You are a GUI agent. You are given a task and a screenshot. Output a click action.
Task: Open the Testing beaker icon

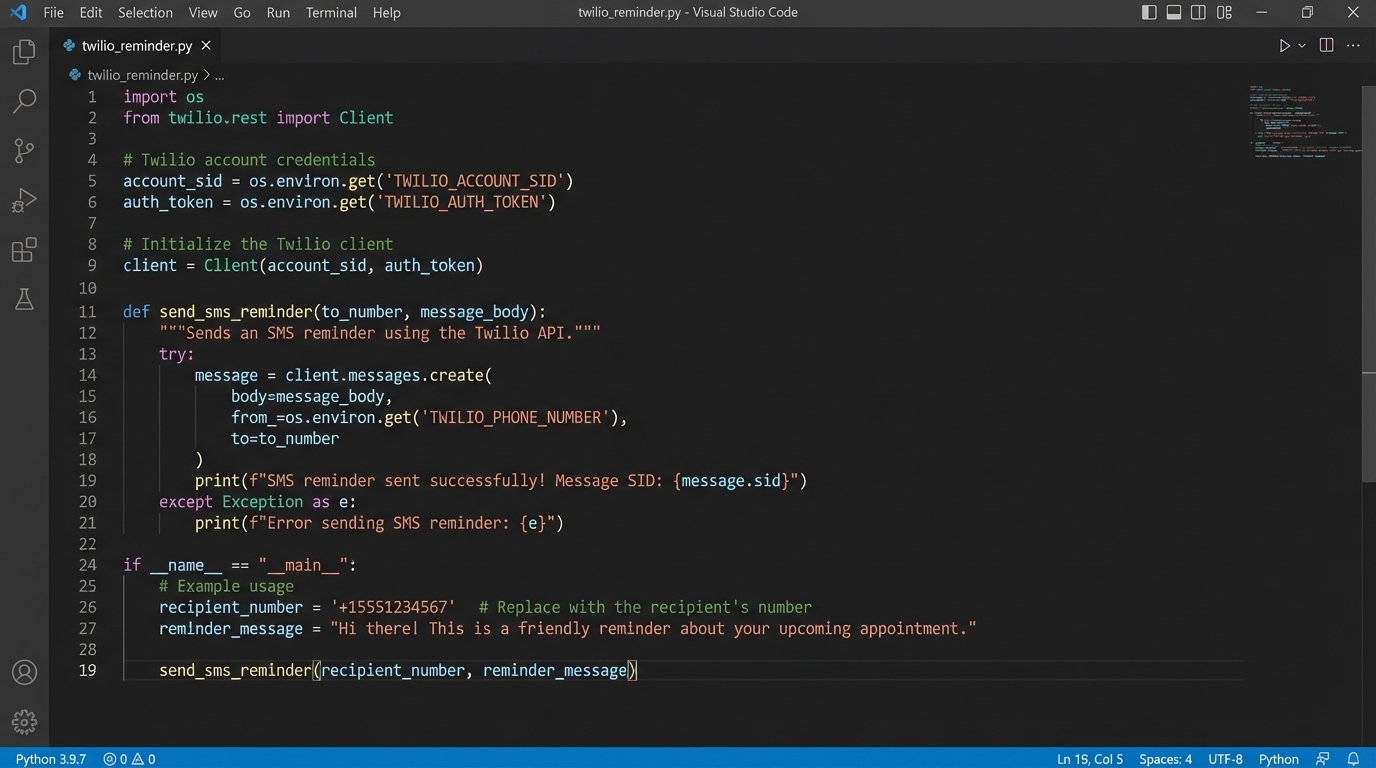pyautogui.click(x=23, y=299)
